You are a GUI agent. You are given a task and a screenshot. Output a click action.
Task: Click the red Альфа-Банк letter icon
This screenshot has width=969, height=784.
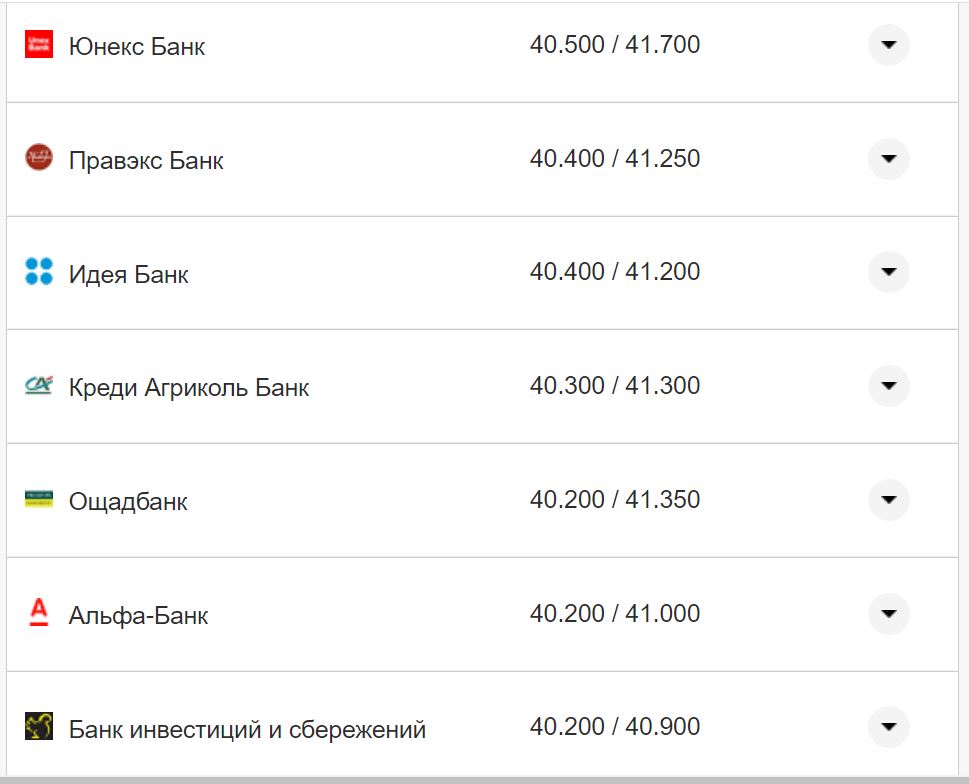(38, 614)
